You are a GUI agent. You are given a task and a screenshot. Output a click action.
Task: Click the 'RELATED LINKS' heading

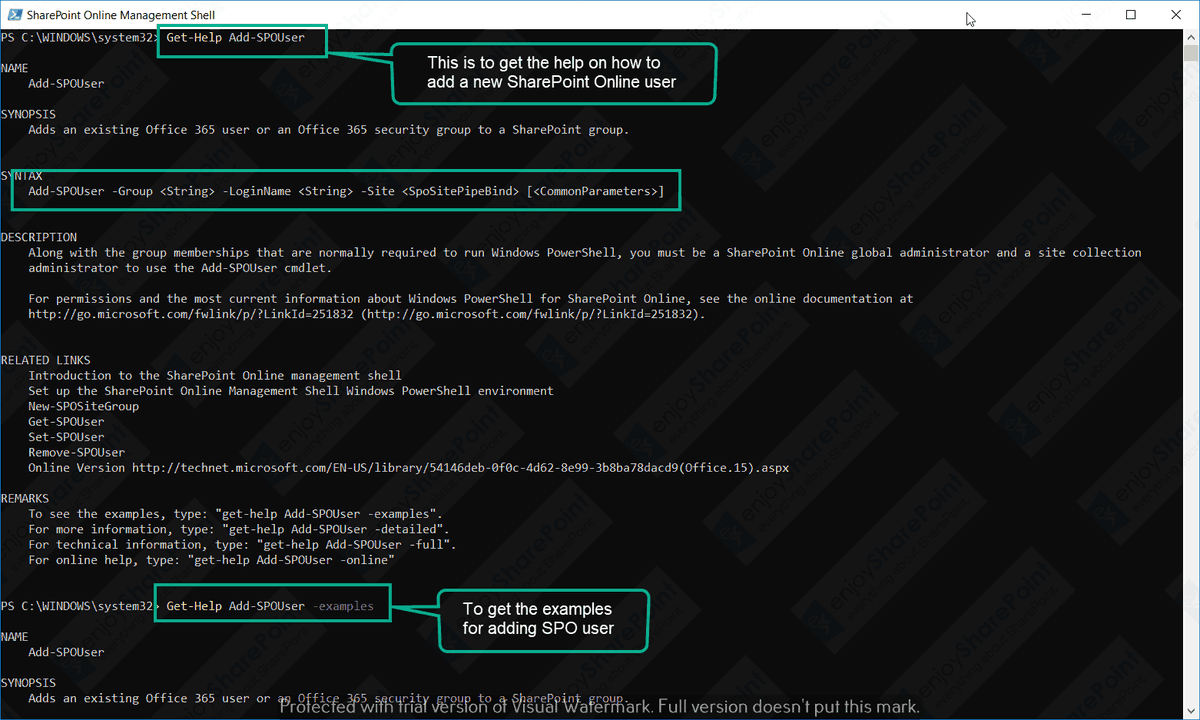[x=46, y=360]
